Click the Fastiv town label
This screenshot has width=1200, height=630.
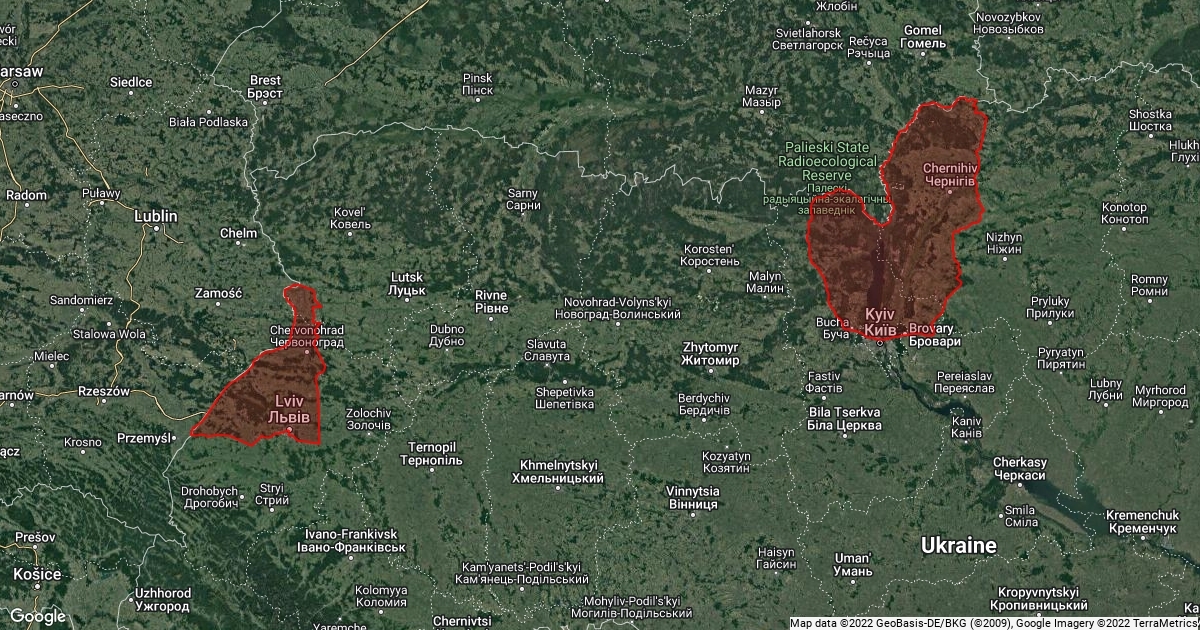coord(824,381)
